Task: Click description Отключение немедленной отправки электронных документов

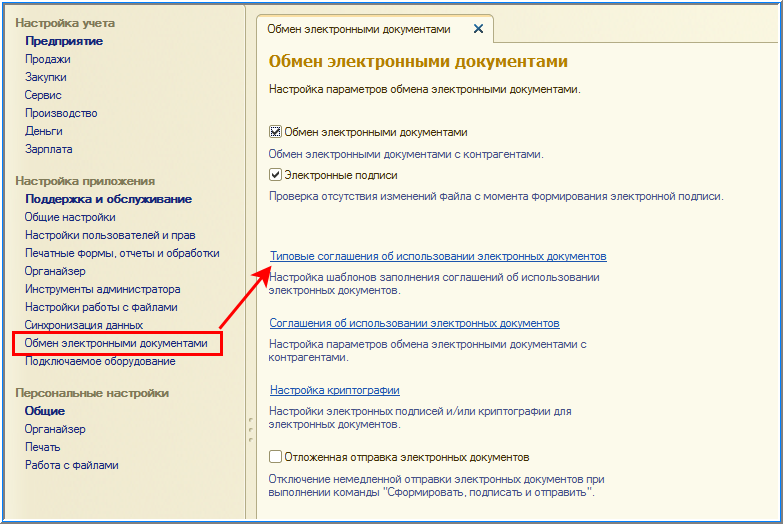Action: [x=436, y=486]
